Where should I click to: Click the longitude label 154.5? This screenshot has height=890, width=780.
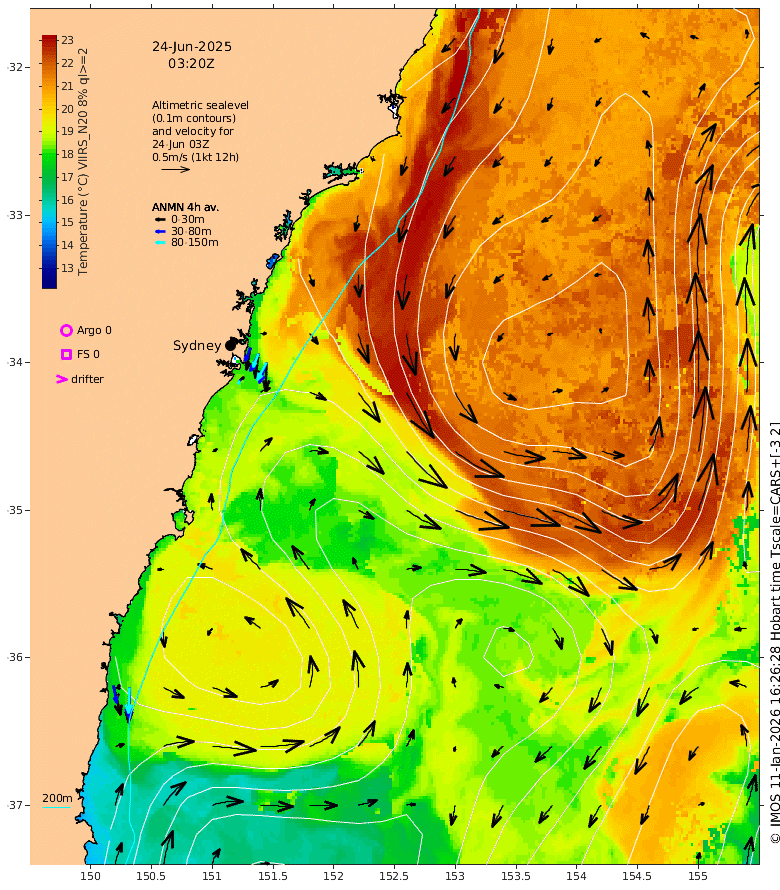(637, 876)
